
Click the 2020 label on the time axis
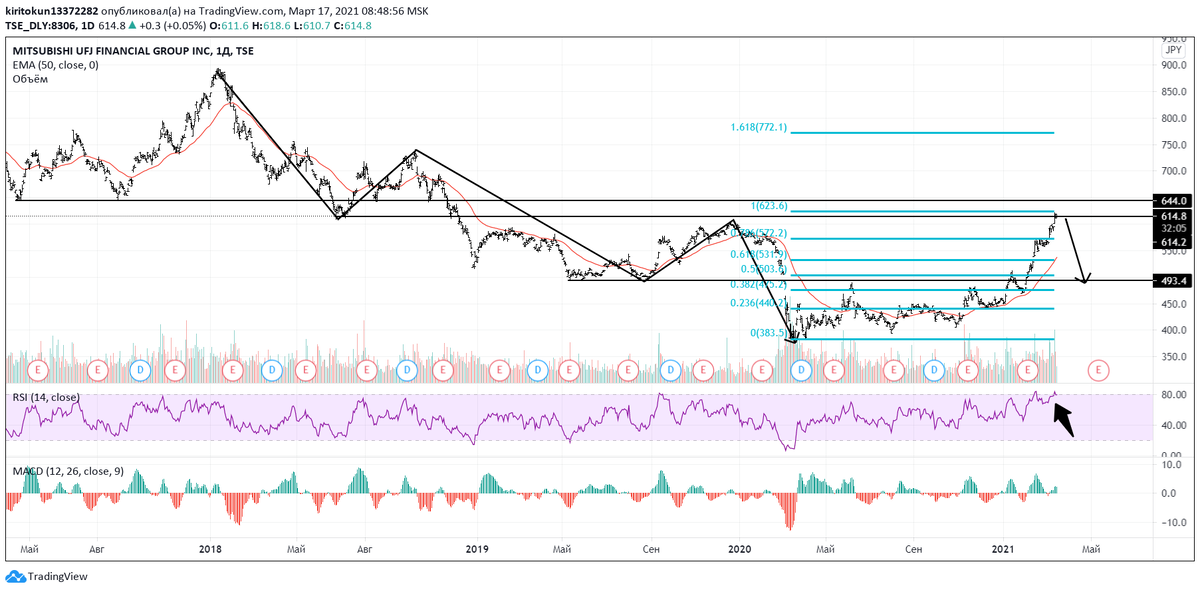click(740, 549)
